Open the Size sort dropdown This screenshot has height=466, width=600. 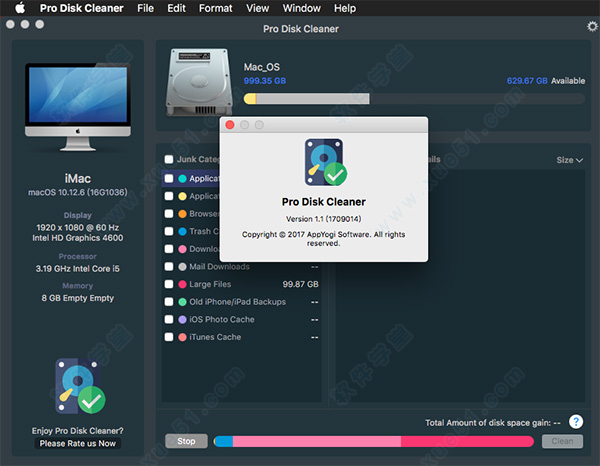(x=569, y=160)
